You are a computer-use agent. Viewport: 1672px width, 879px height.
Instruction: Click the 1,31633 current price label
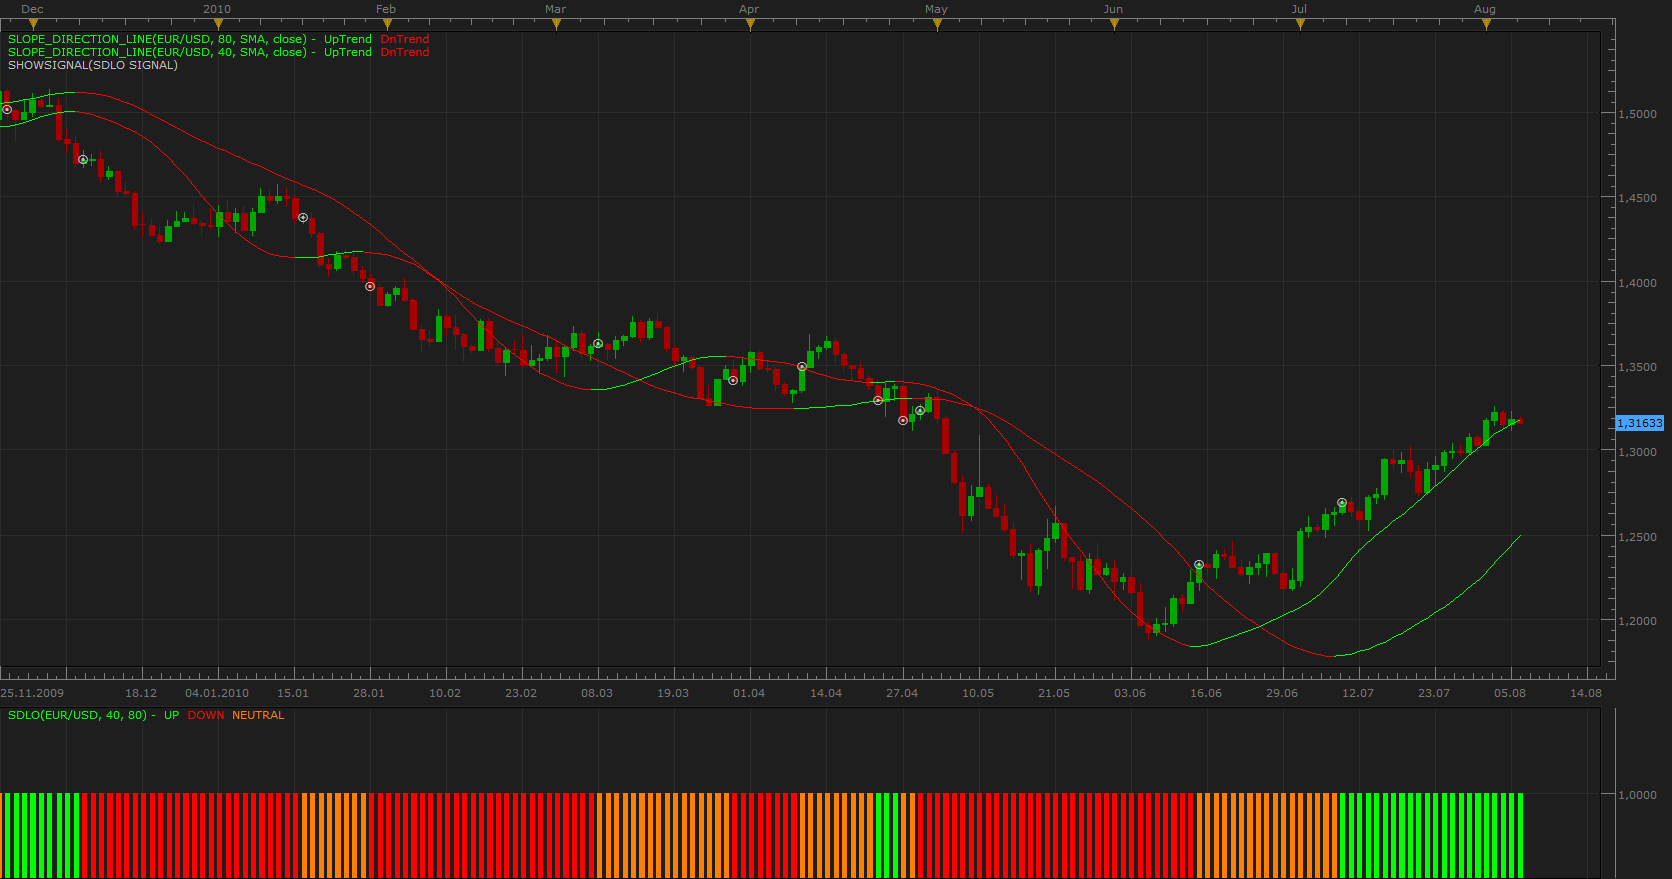[1640, 423]
